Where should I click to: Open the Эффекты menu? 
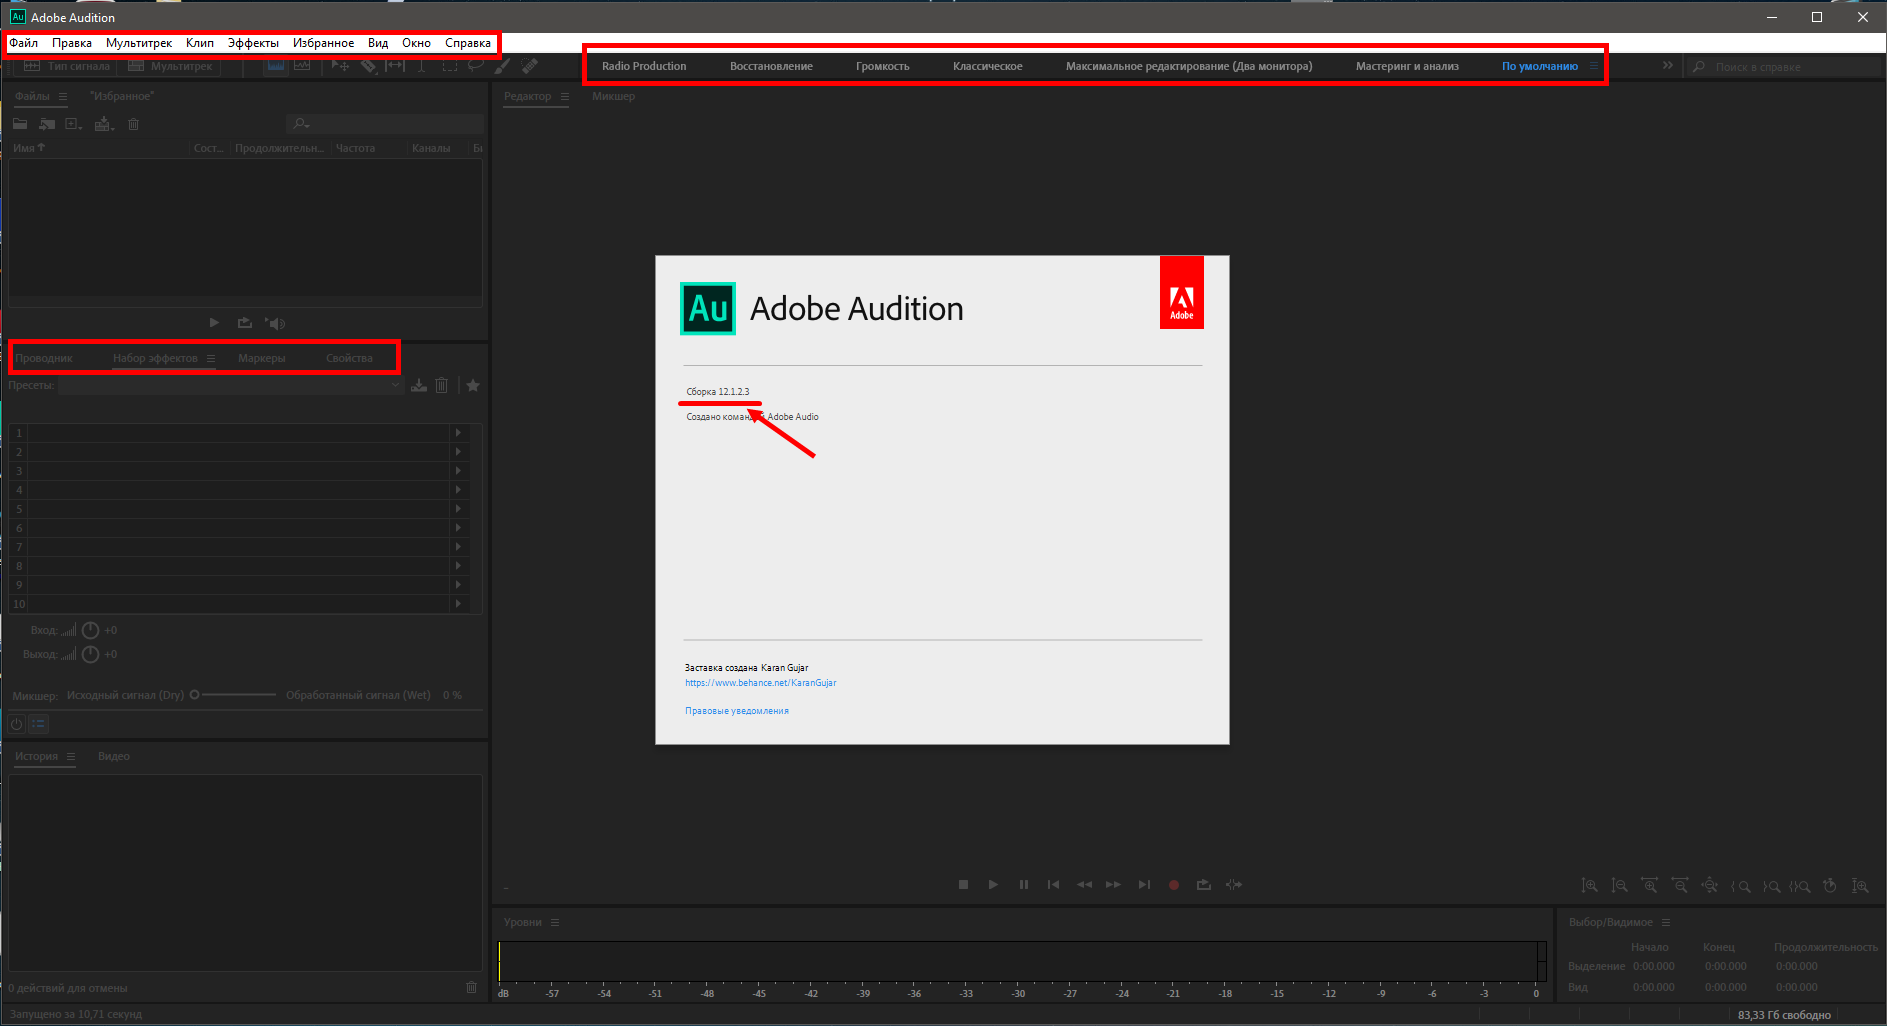pos(253,43)
